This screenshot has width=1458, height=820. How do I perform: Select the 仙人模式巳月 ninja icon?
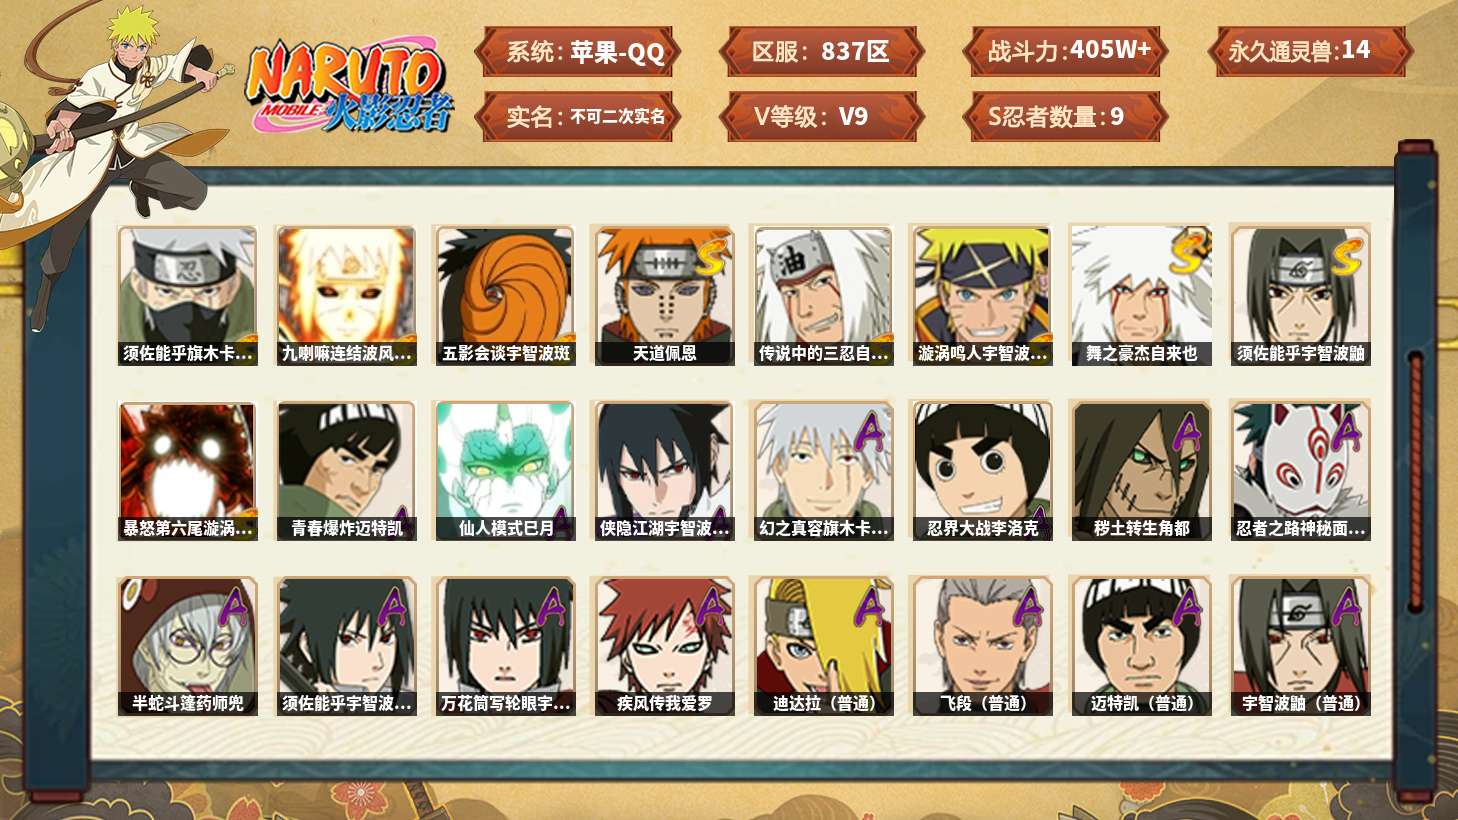pyautogui.click(x=505, y=471)
